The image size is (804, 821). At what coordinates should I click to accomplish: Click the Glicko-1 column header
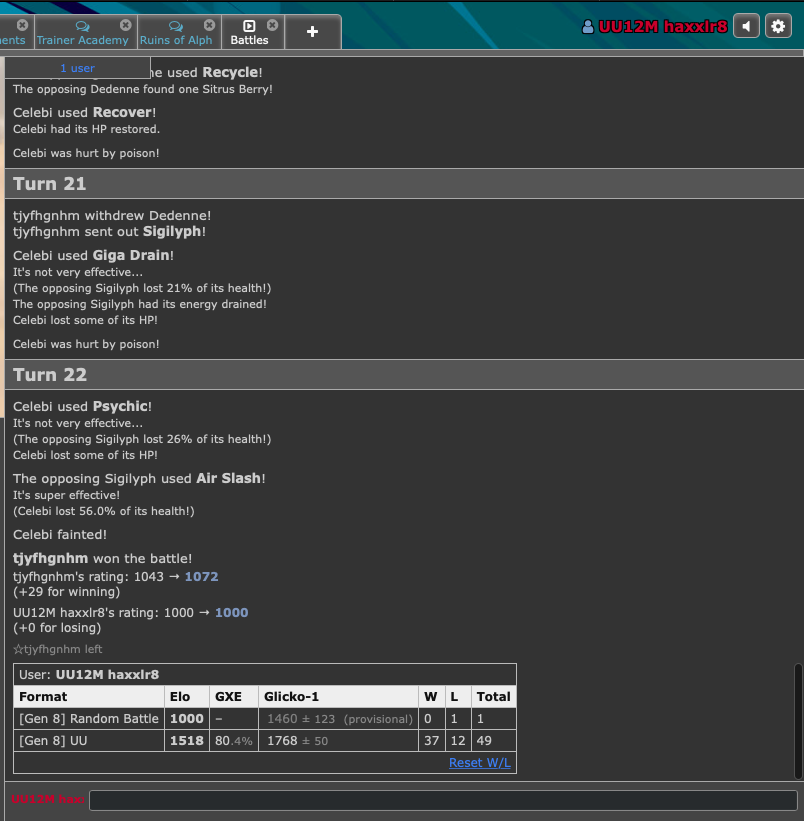(x=338, y=697)
